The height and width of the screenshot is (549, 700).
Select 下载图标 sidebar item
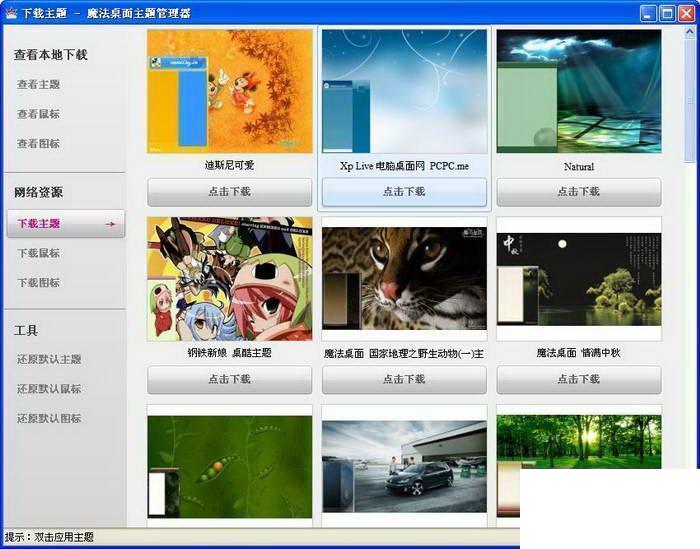coord(38,283)
